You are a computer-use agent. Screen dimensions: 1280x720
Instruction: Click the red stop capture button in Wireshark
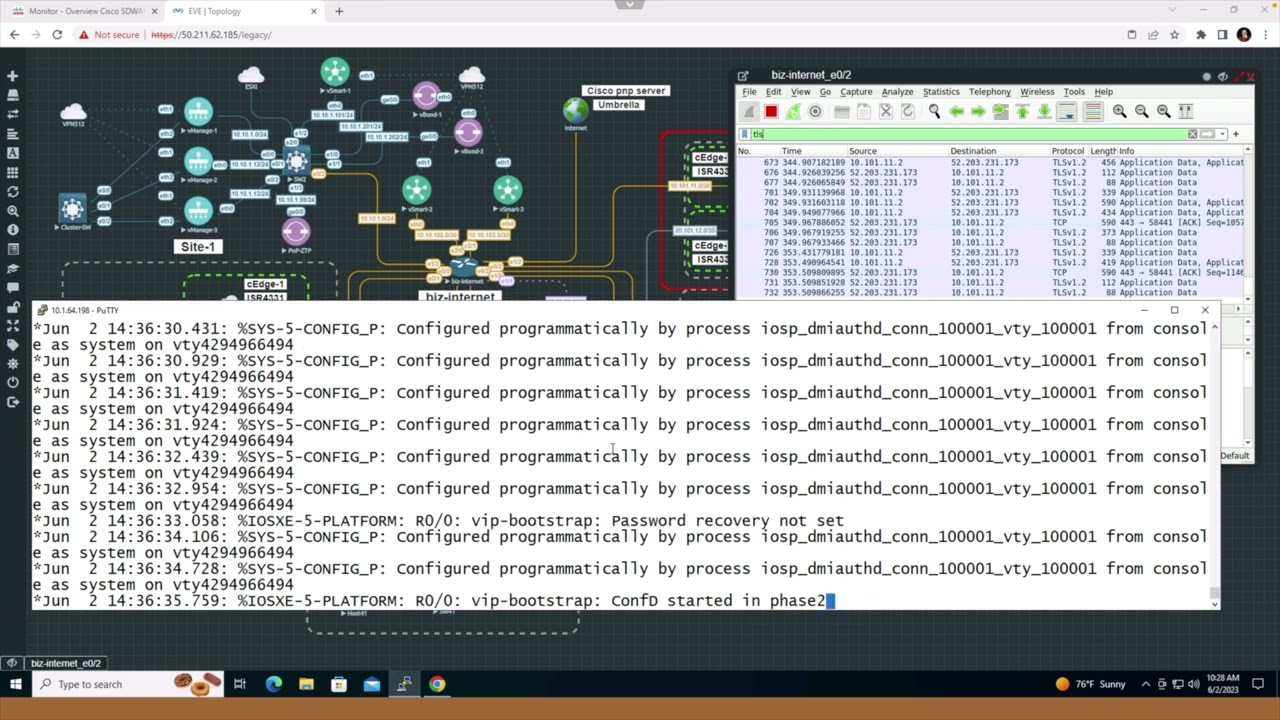pyautogui.click(x=771, y=112)
